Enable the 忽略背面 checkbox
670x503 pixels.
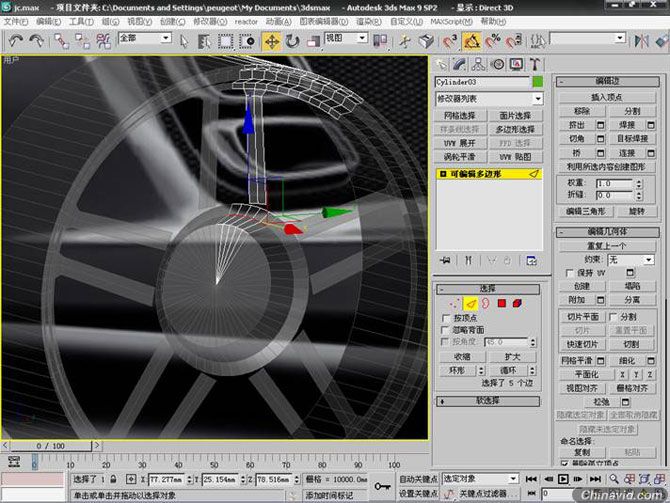(446, 330)
